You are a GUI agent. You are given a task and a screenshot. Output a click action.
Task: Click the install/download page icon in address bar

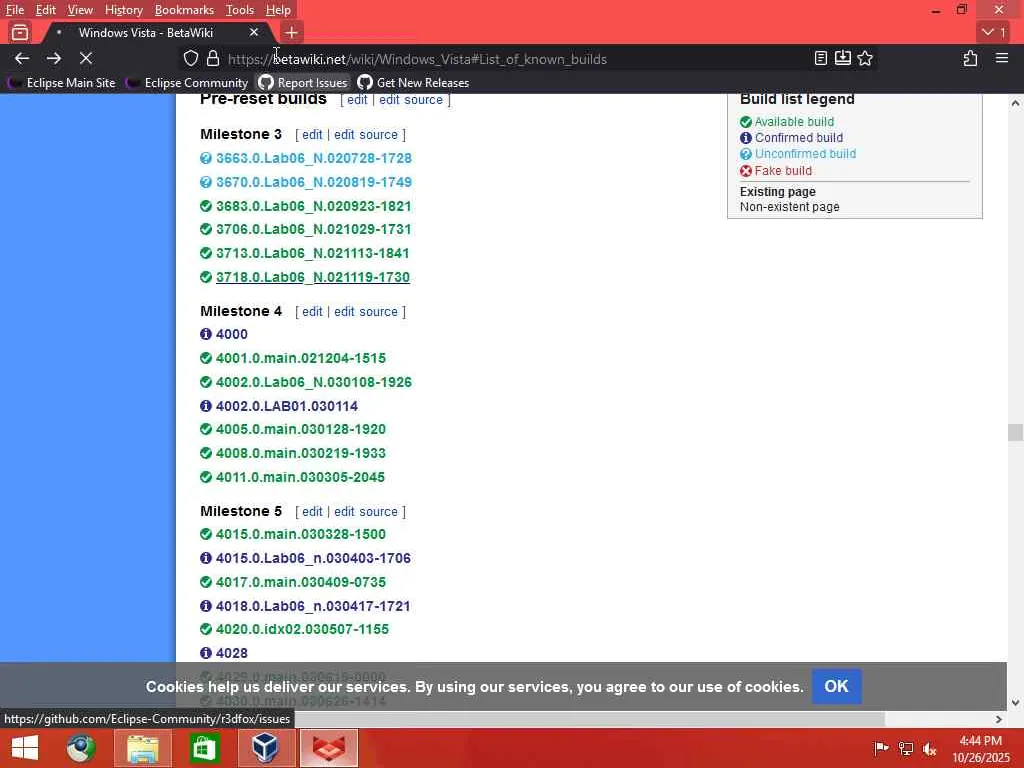842,59
